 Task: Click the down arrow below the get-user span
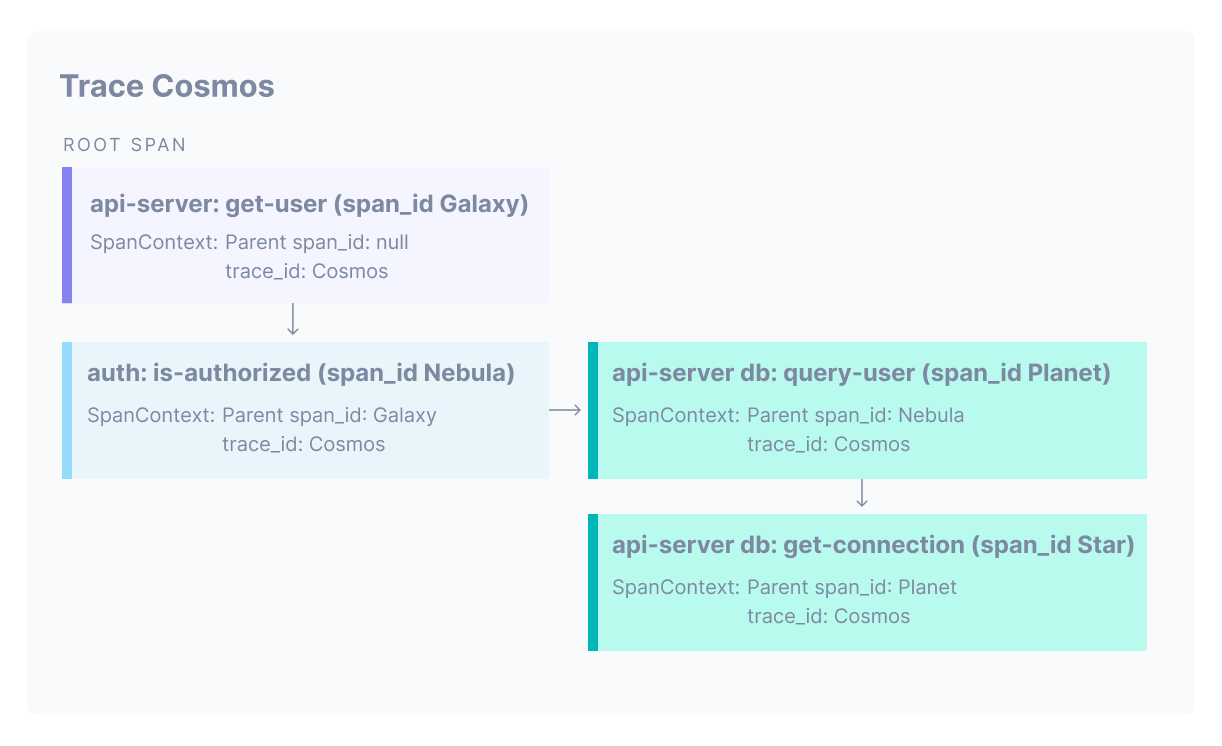(293, 320)
